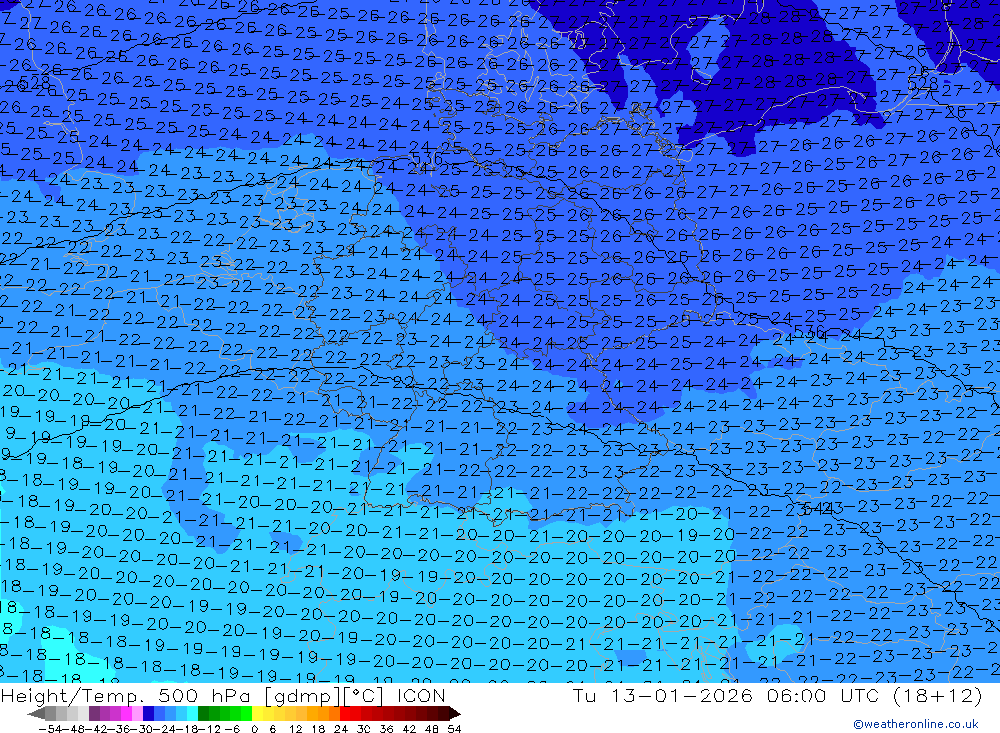The width and height of the screenshot is (1000, 733).
Task: Click the bright yellow swatch at legend value 0
Action: pyautogui.click(x=257, y=713)
